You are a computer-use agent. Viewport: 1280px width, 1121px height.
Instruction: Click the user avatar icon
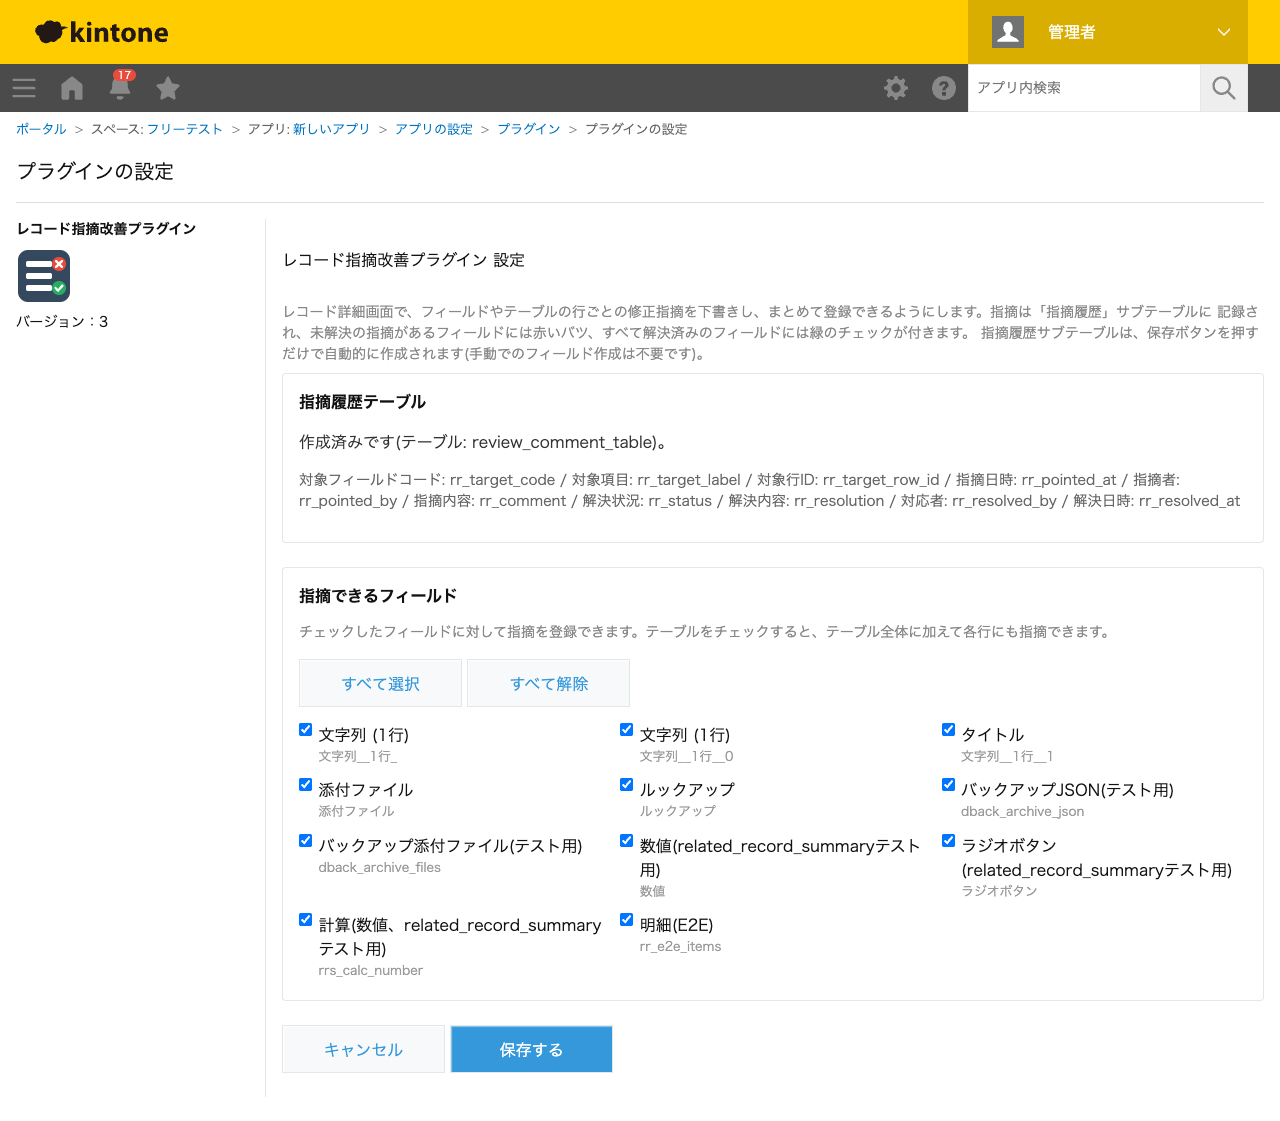1008,32
